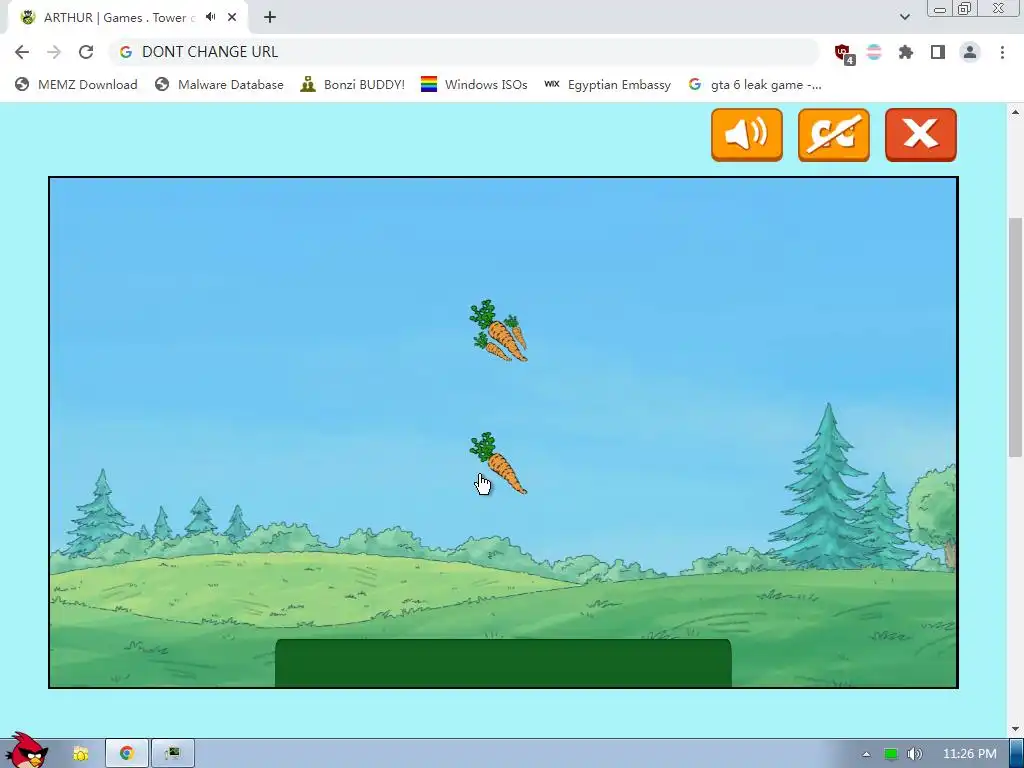The image size is (1024, 768).
Task: Click the Show desktop strip
Action: [1017, 753]
